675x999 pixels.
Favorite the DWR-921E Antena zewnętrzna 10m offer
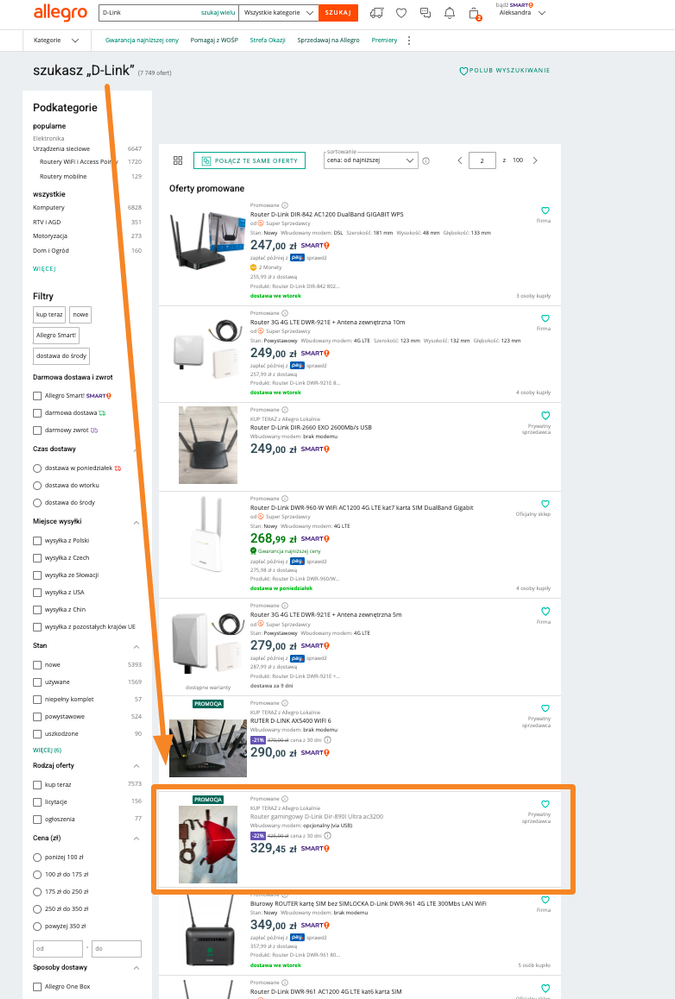coord(545,318)
